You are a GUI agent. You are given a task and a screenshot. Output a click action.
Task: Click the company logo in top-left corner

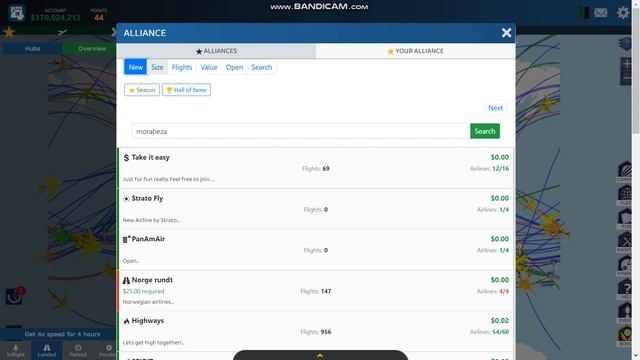click(x=16, y=12)
